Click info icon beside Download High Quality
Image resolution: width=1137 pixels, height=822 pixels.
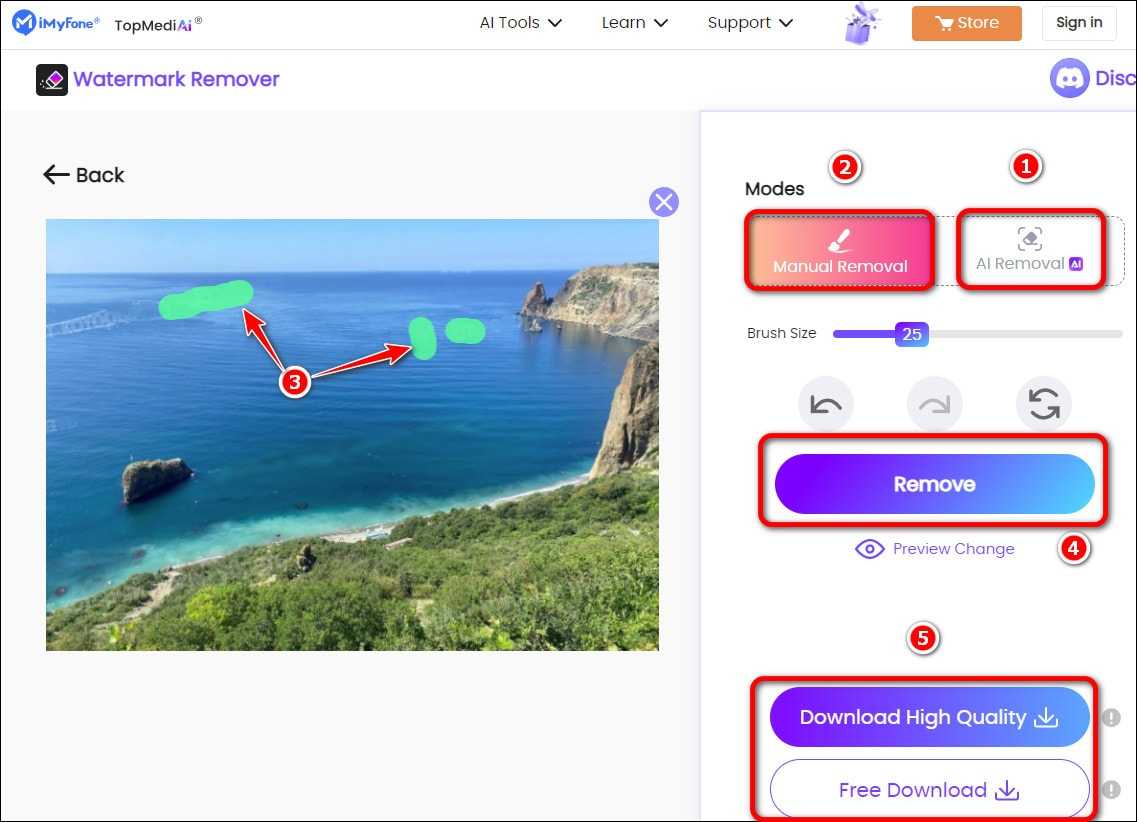(1110, 717)
